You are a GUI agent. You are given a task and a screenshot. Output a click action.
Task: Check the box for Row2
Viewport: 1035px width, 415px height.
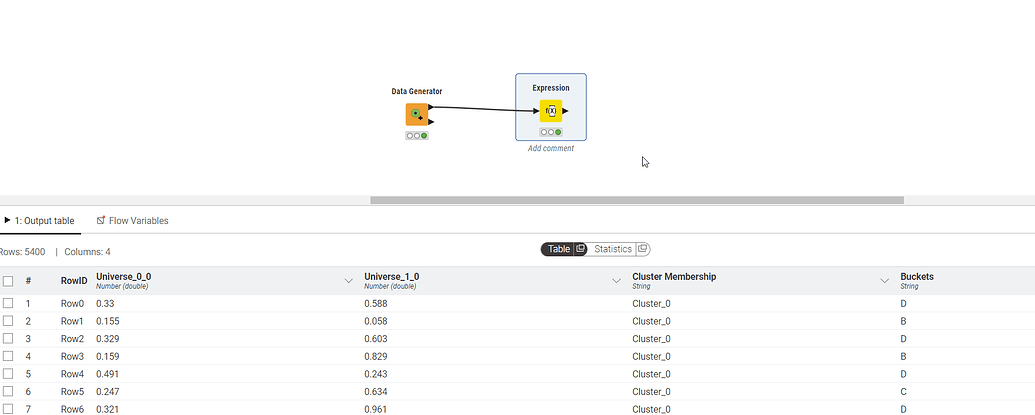tap(8, 338)
